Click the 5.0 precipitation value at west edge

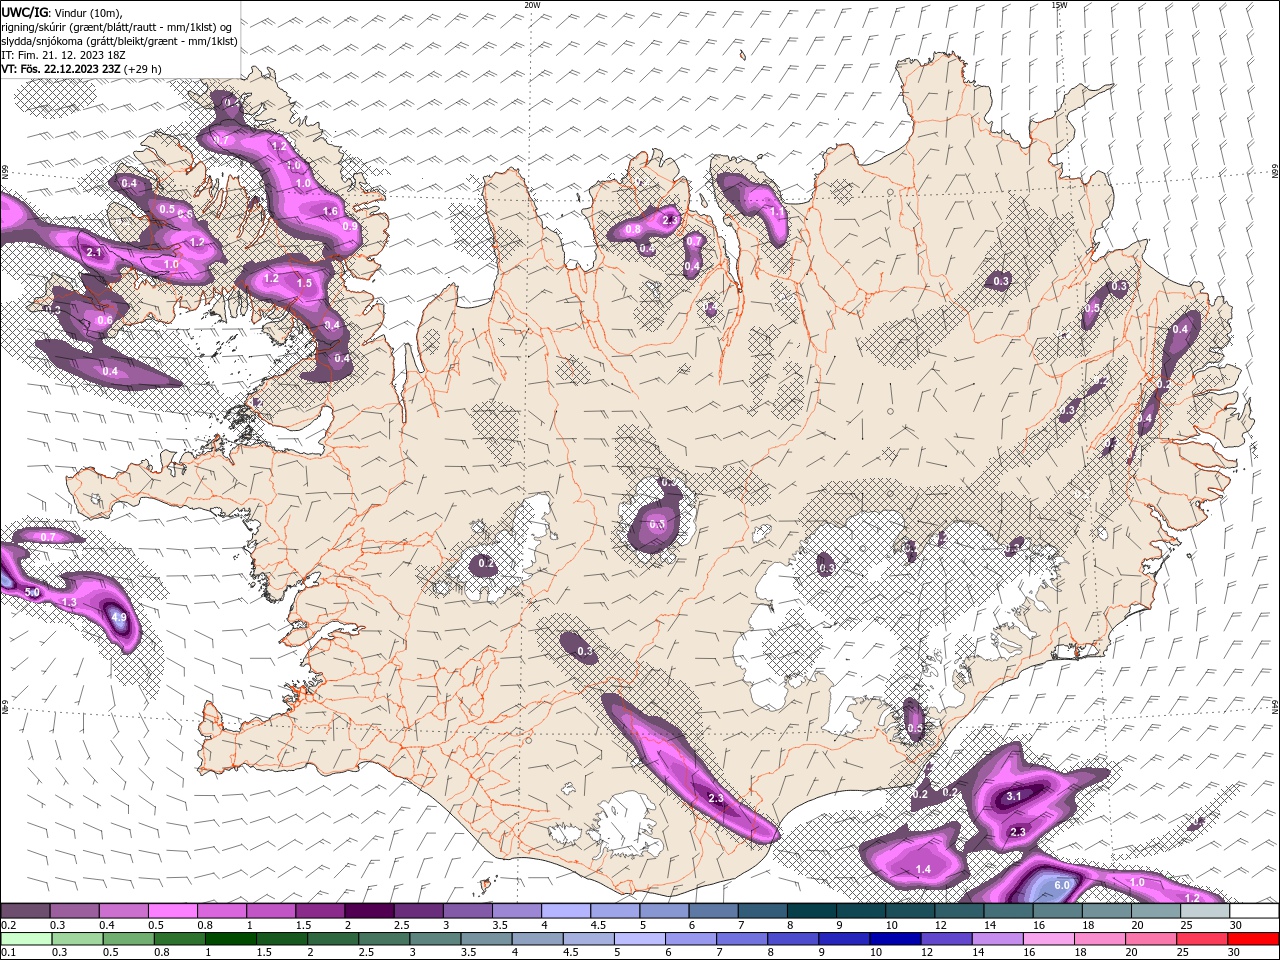31,592
